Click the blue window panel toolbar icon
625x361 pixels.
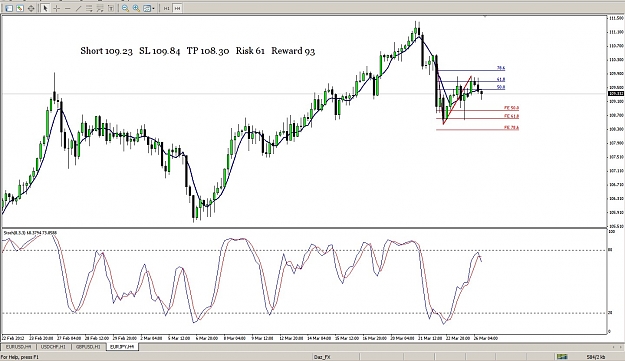click(9, 8)
